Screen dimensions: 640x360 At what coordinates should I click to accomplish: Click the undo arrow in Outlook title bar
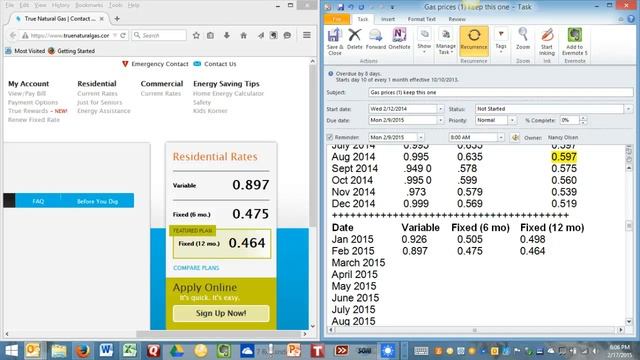coord(351,7)
